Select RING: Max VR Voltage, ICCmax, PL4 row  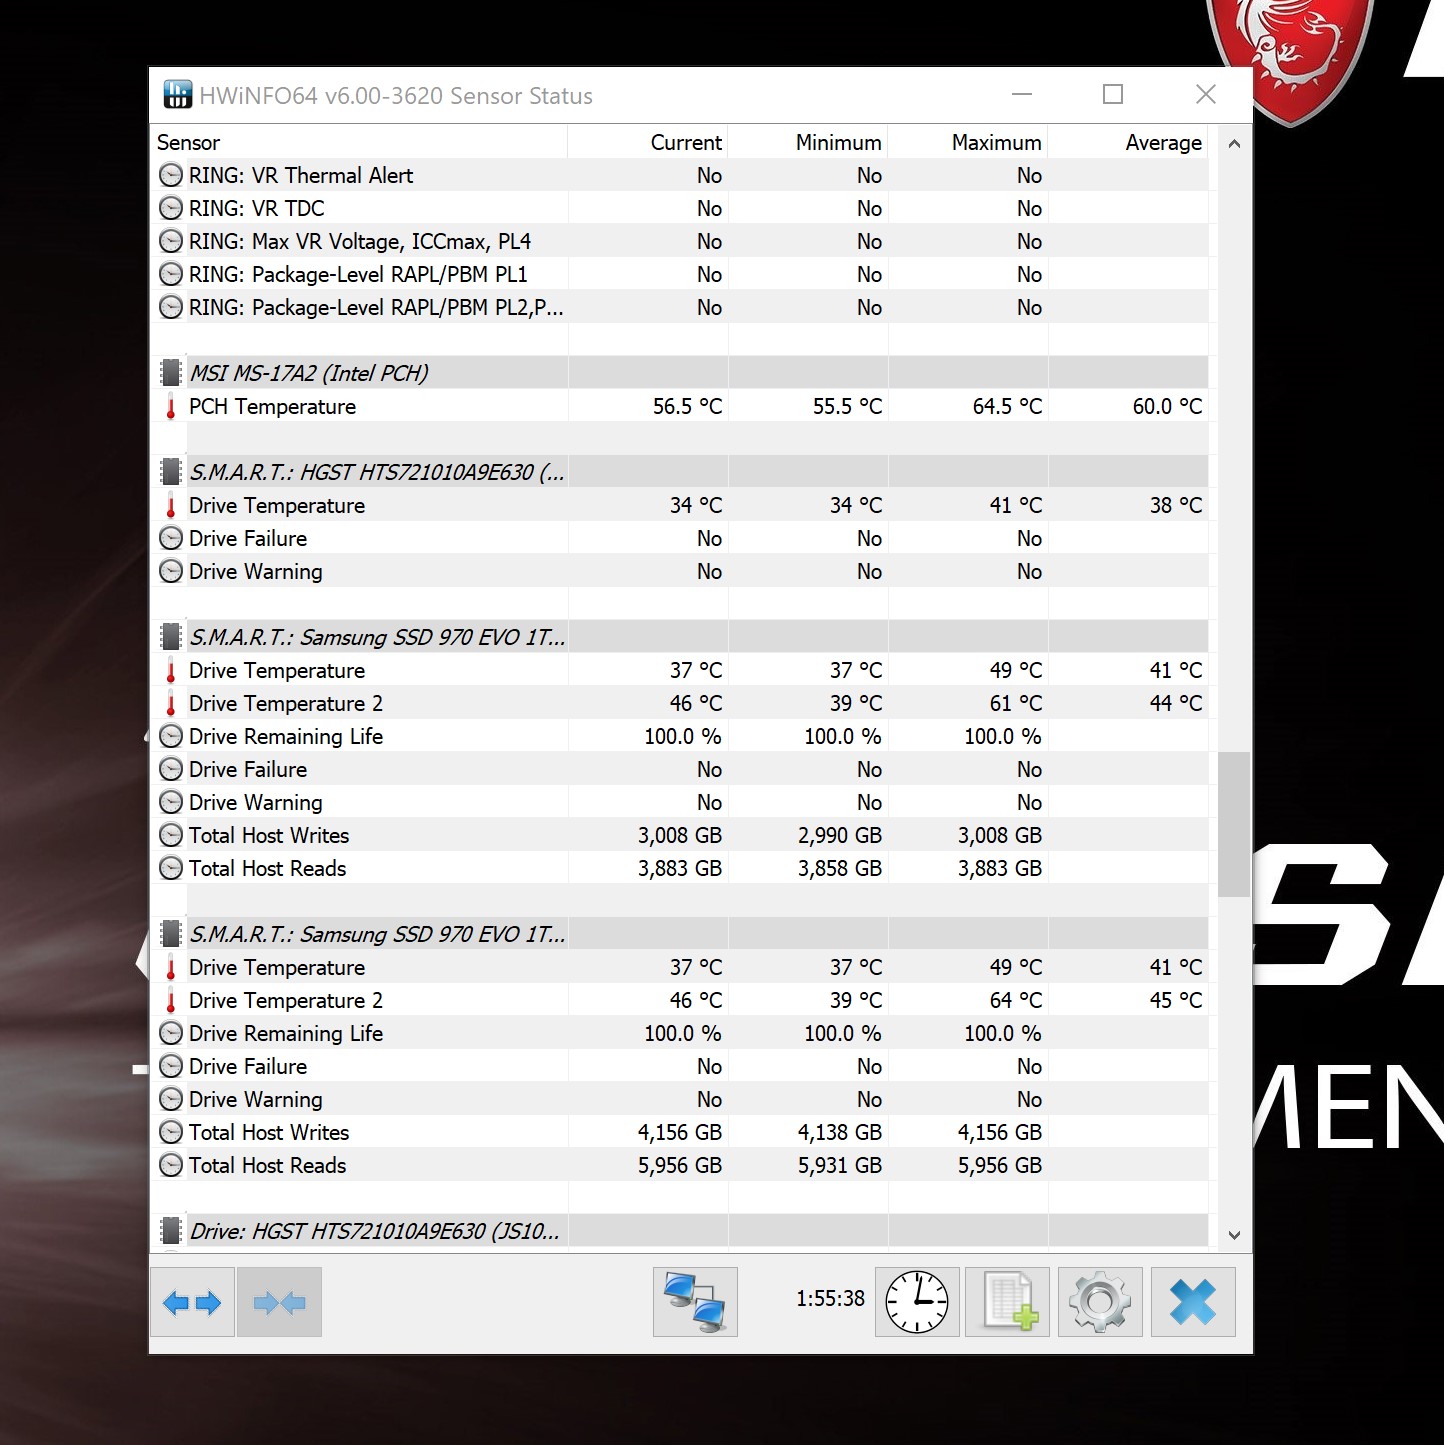coord(679,241)
